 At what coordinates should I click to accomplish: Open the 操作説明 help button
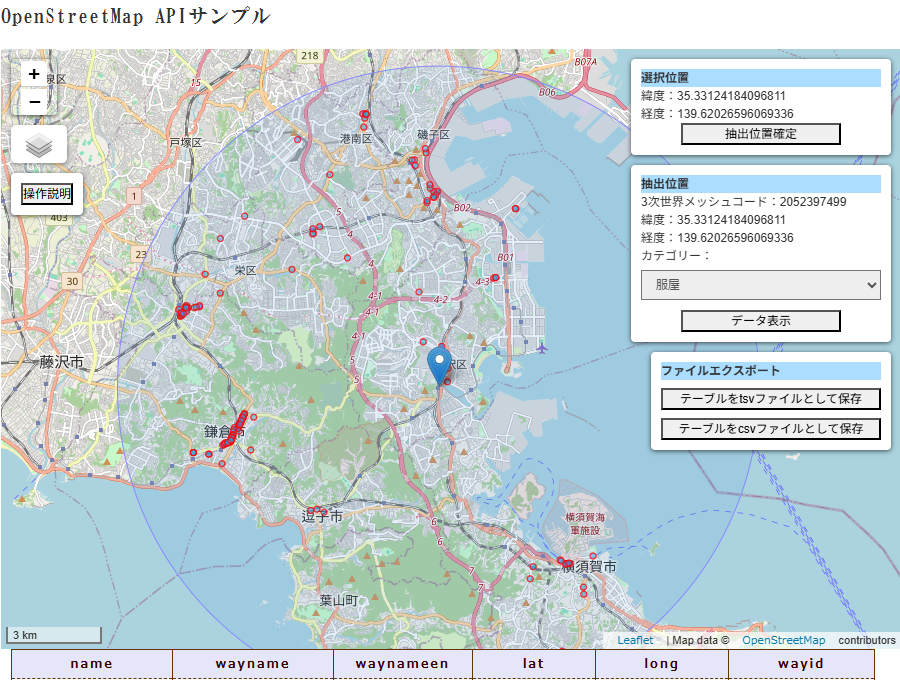pyautogui.click(x=47, y=193)
